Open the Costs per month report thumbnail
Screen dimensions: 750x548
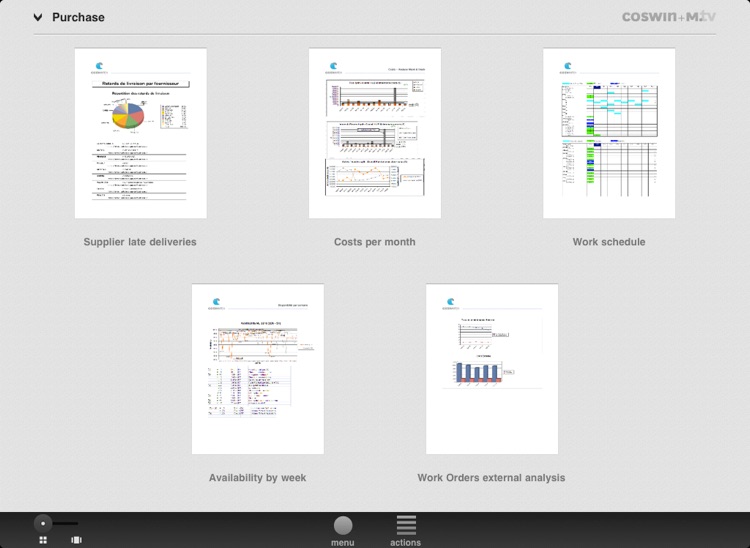pos(375,133)
